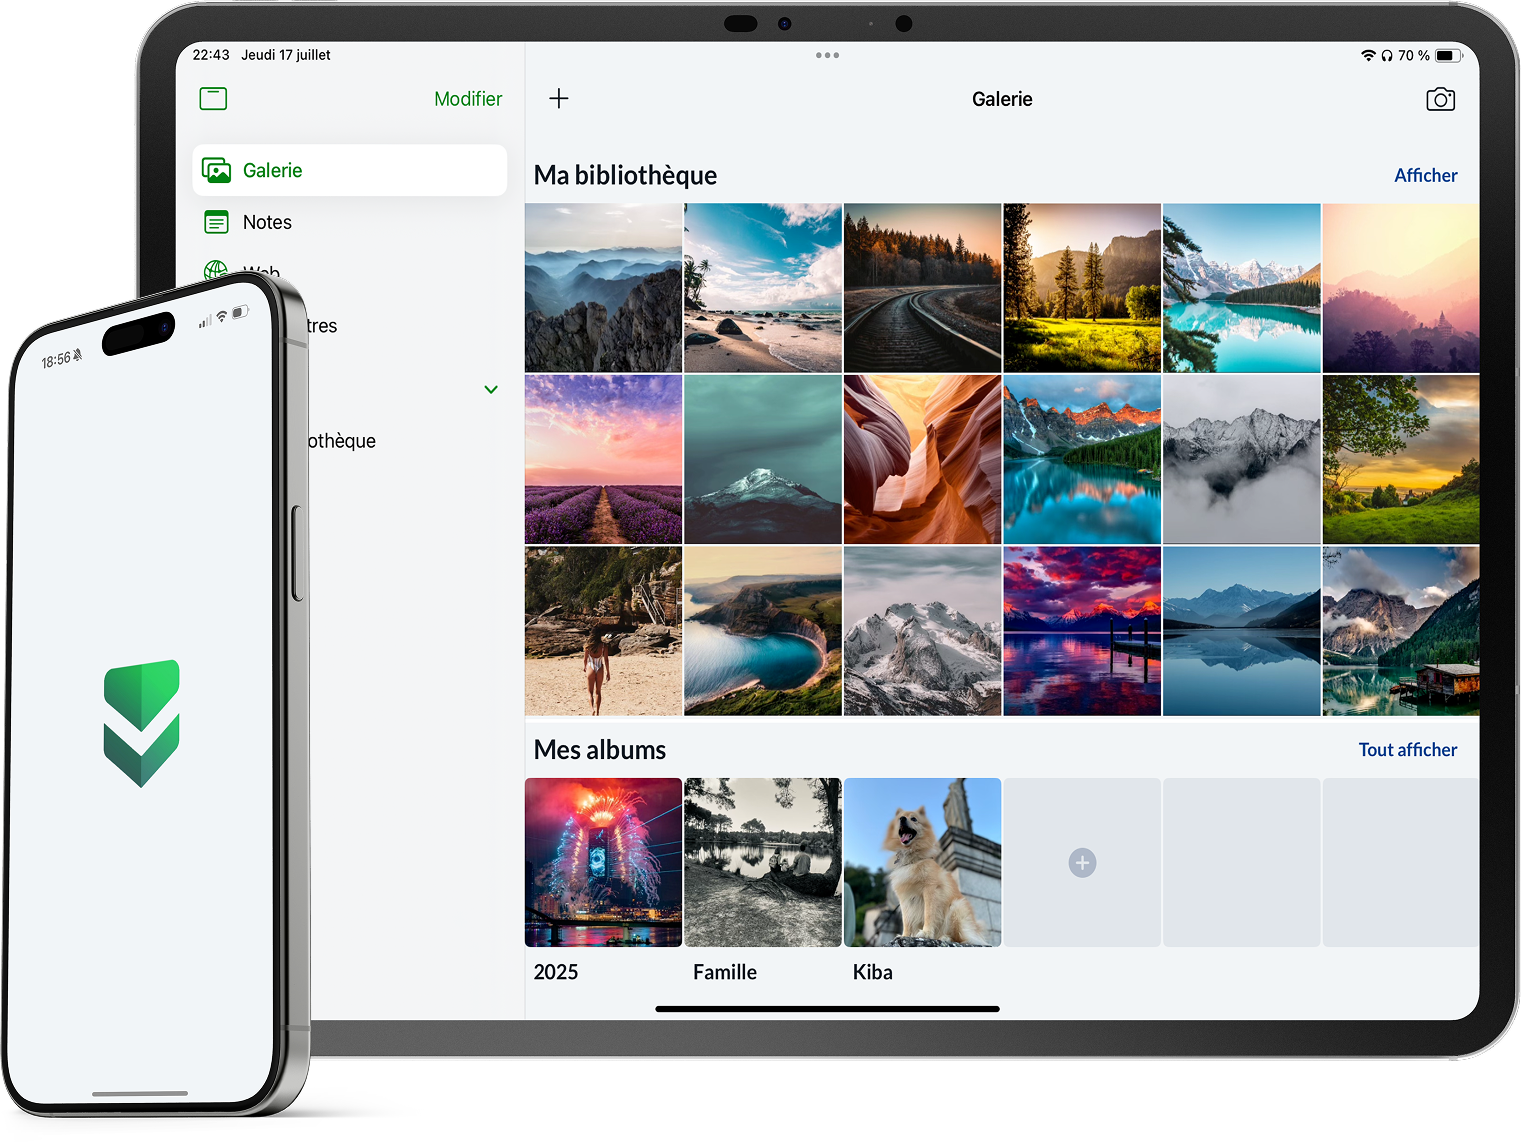Collapse the sidebar section with green chevron
The height and width of the screenshot is (1143, 1521).
[x=491, y=389]
